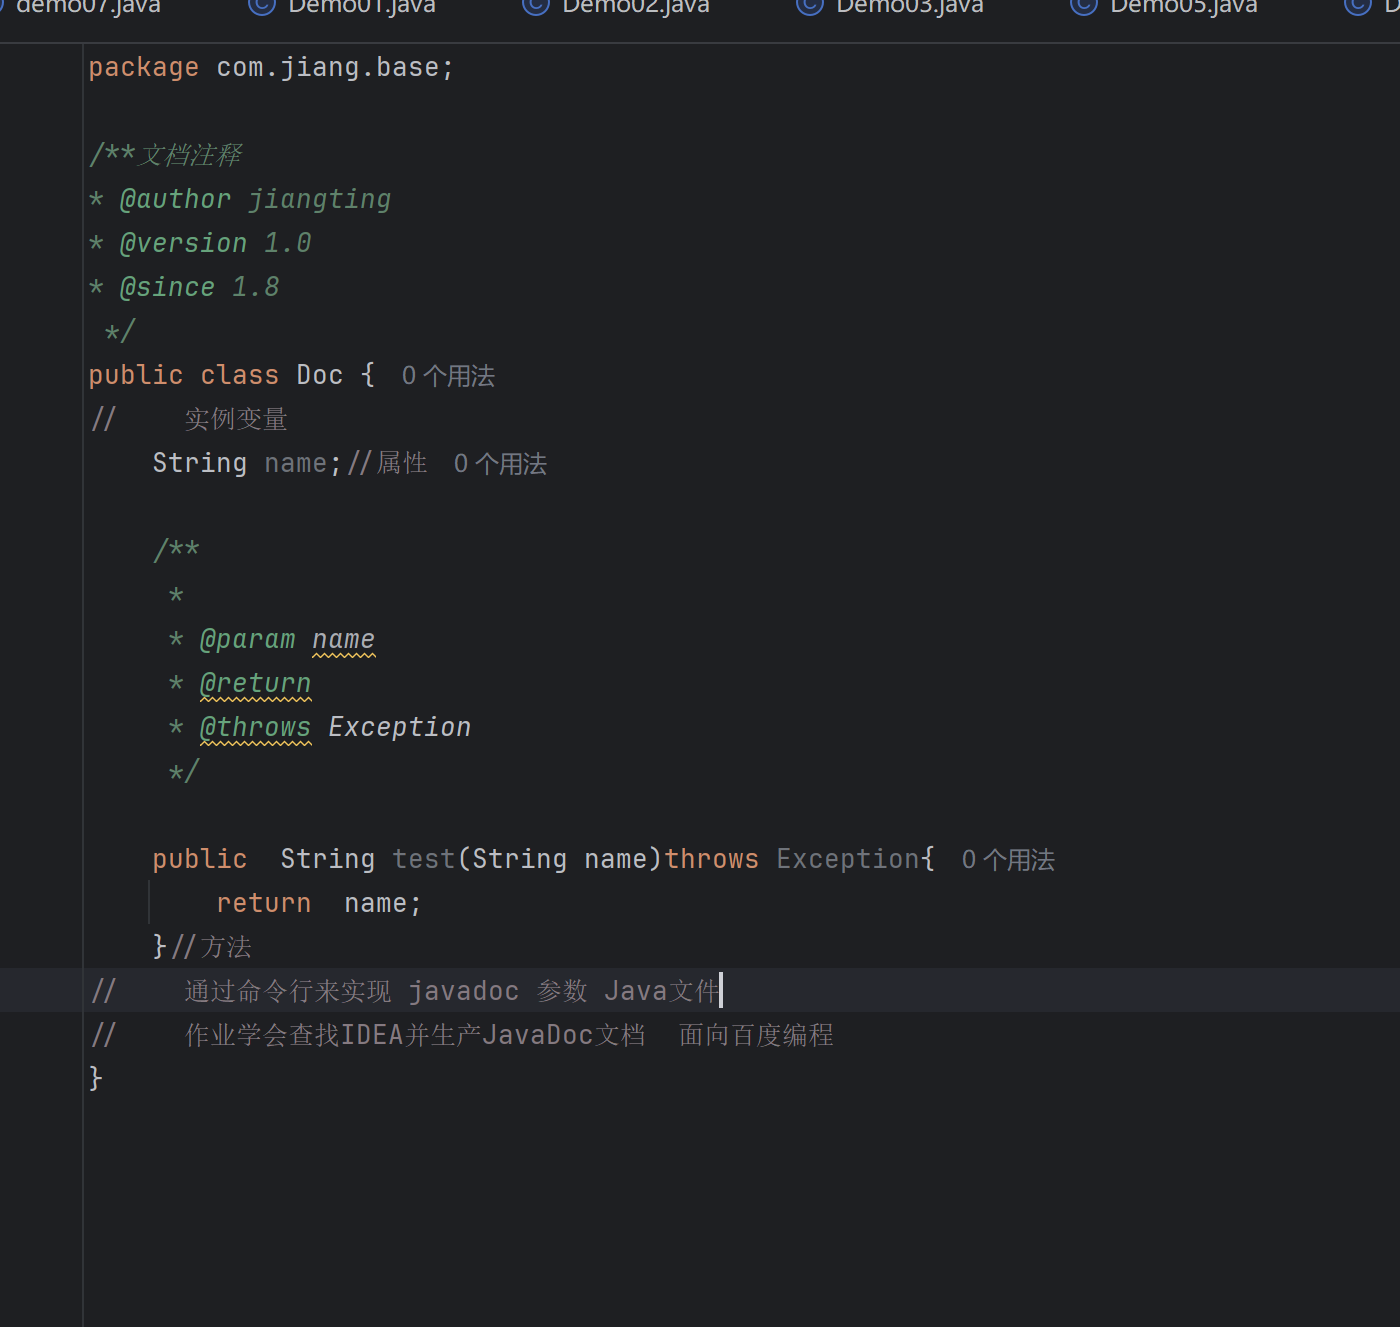Click the class icon on Demo01.java tab

(x=262, y=7)
